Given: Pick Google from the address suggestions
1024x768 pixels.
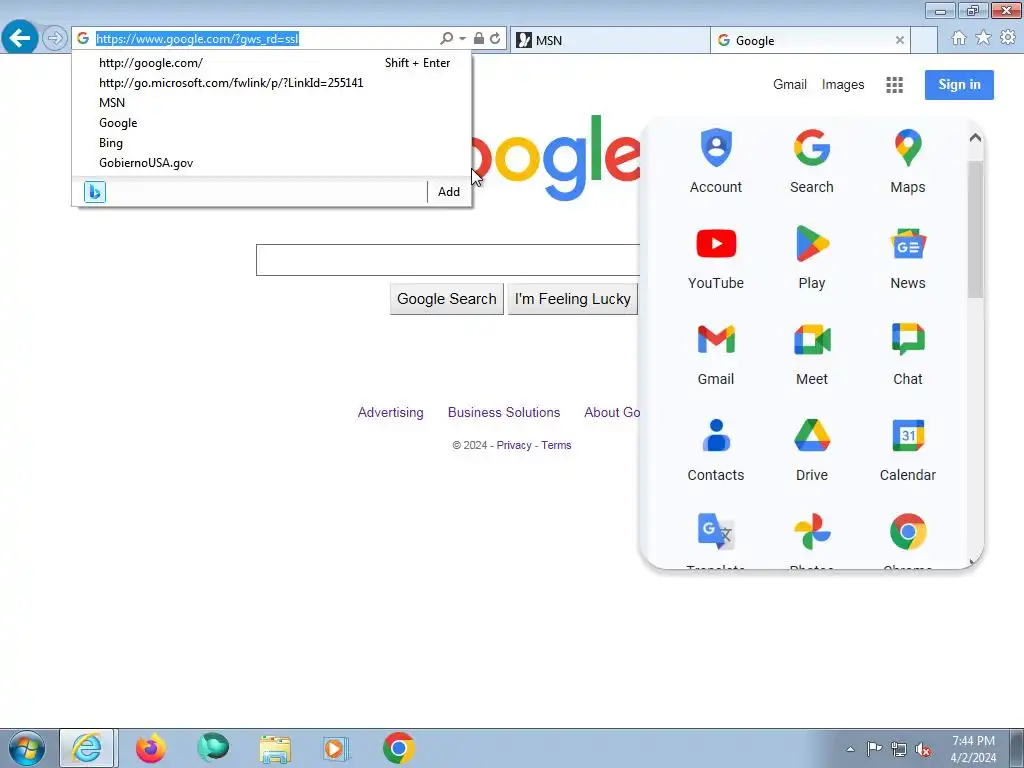Looking at the screenshot, I should click(x=272, y=123).
